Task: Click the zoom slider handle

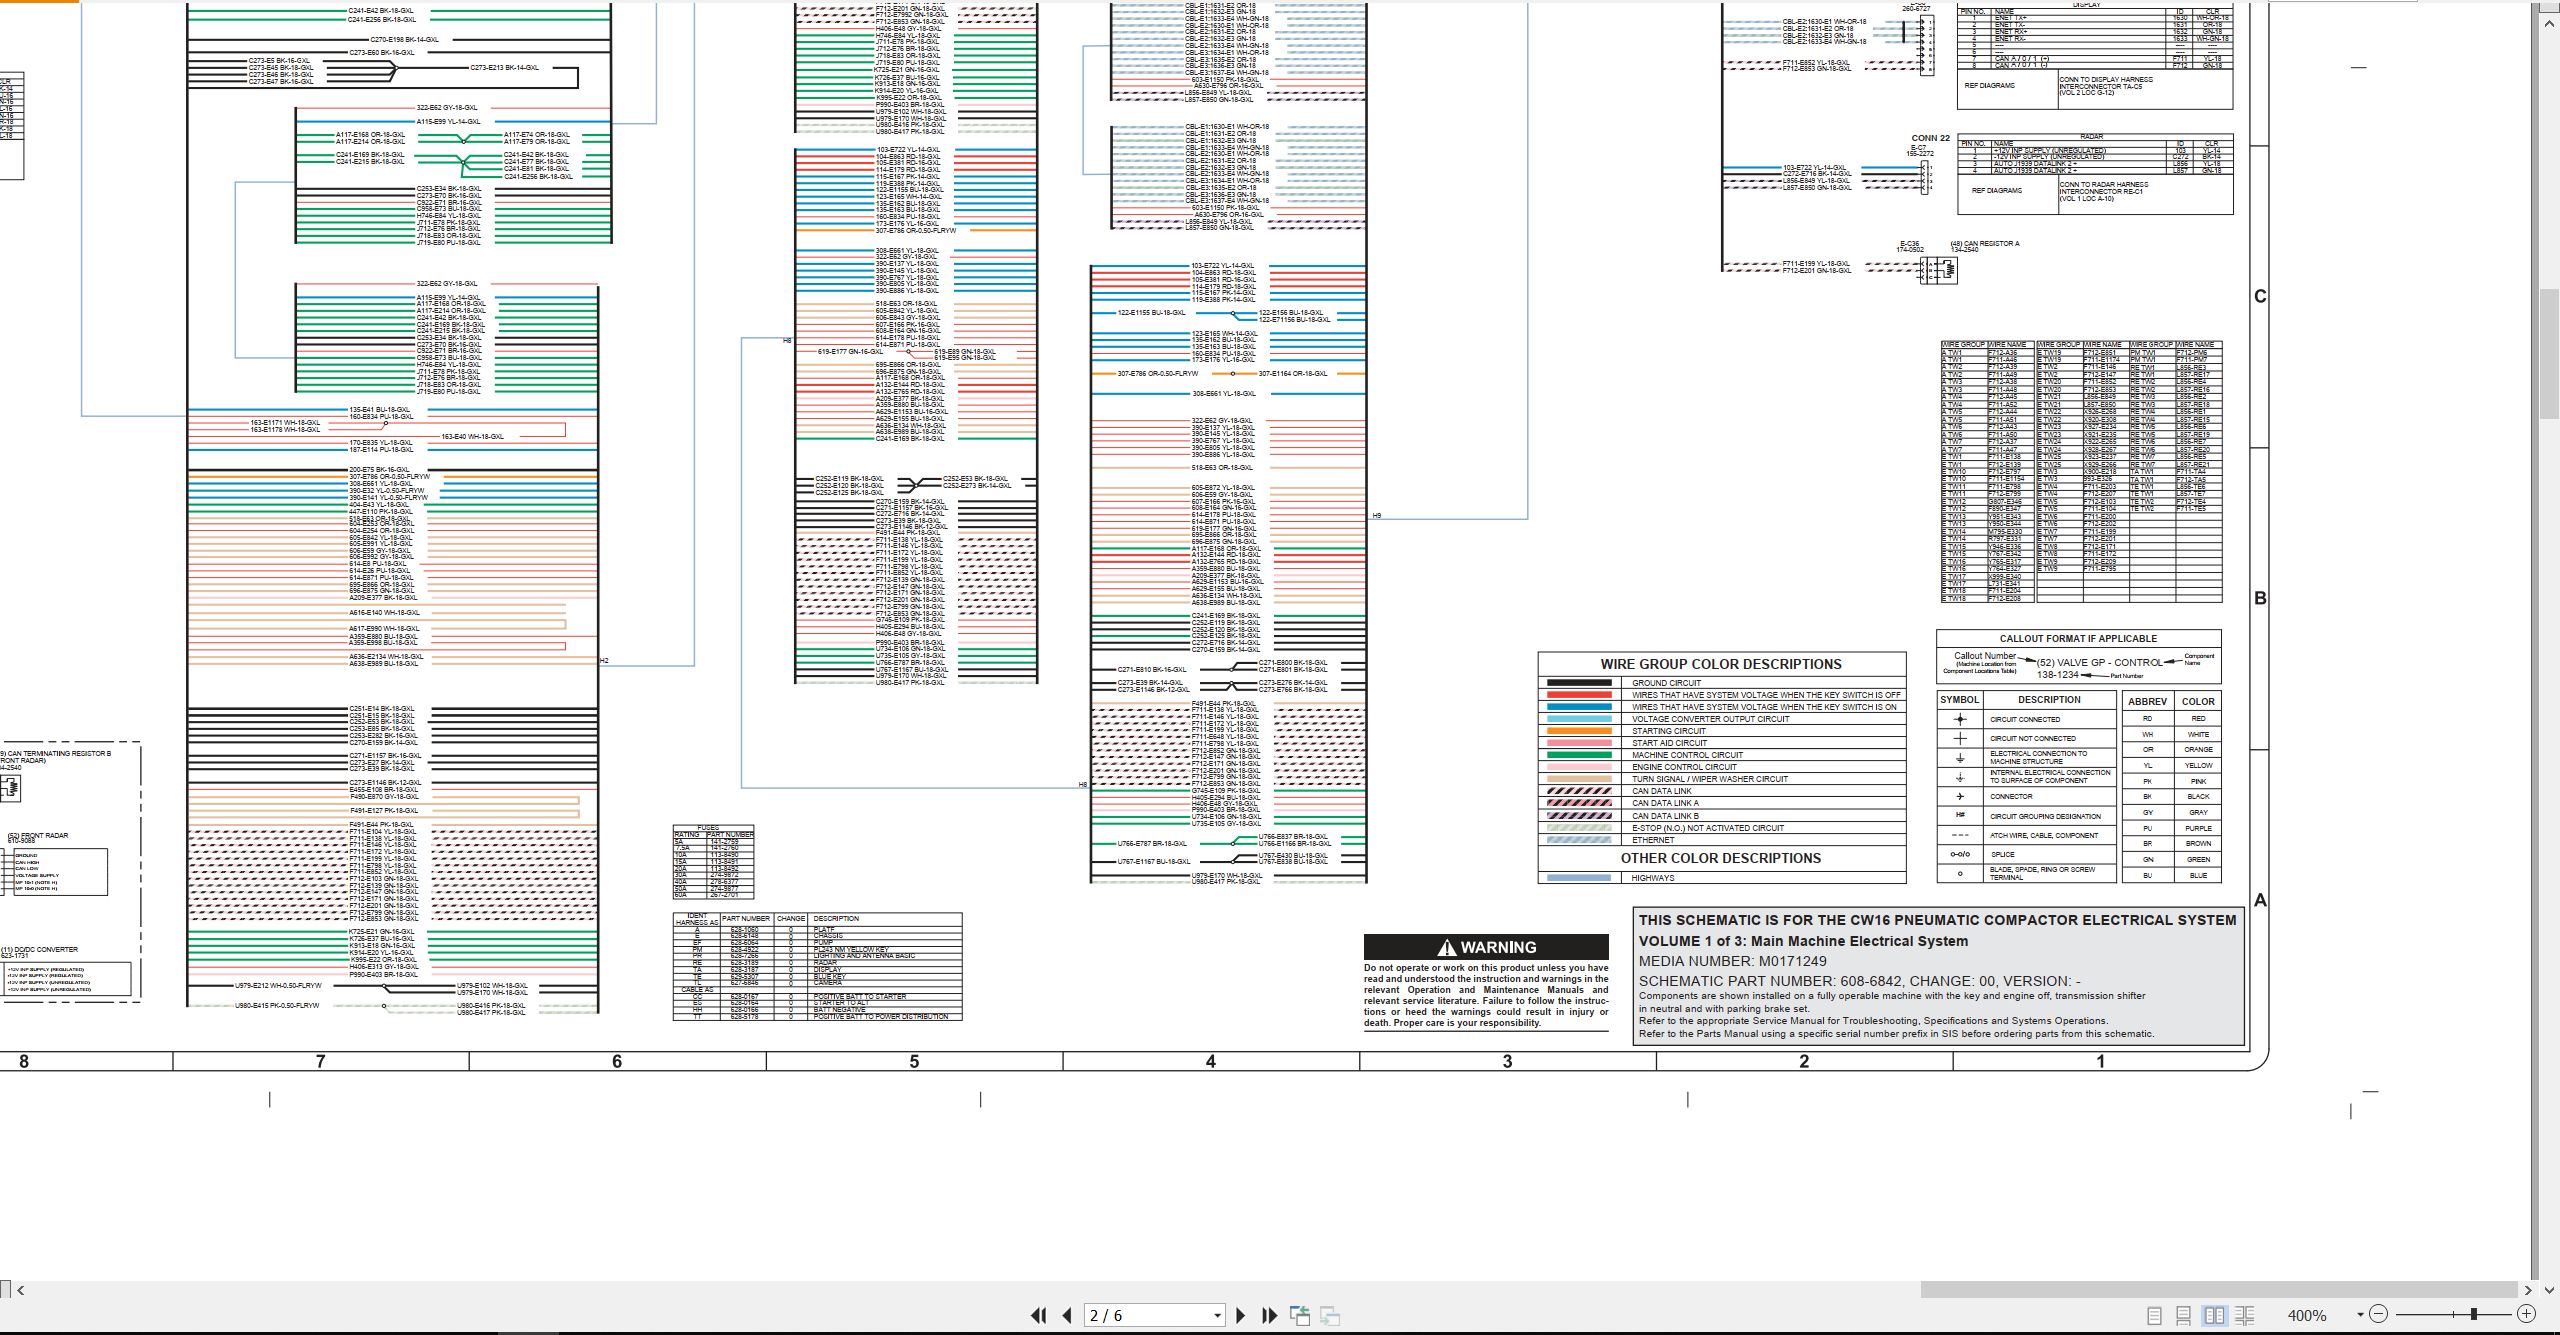Action: 2474,1314
